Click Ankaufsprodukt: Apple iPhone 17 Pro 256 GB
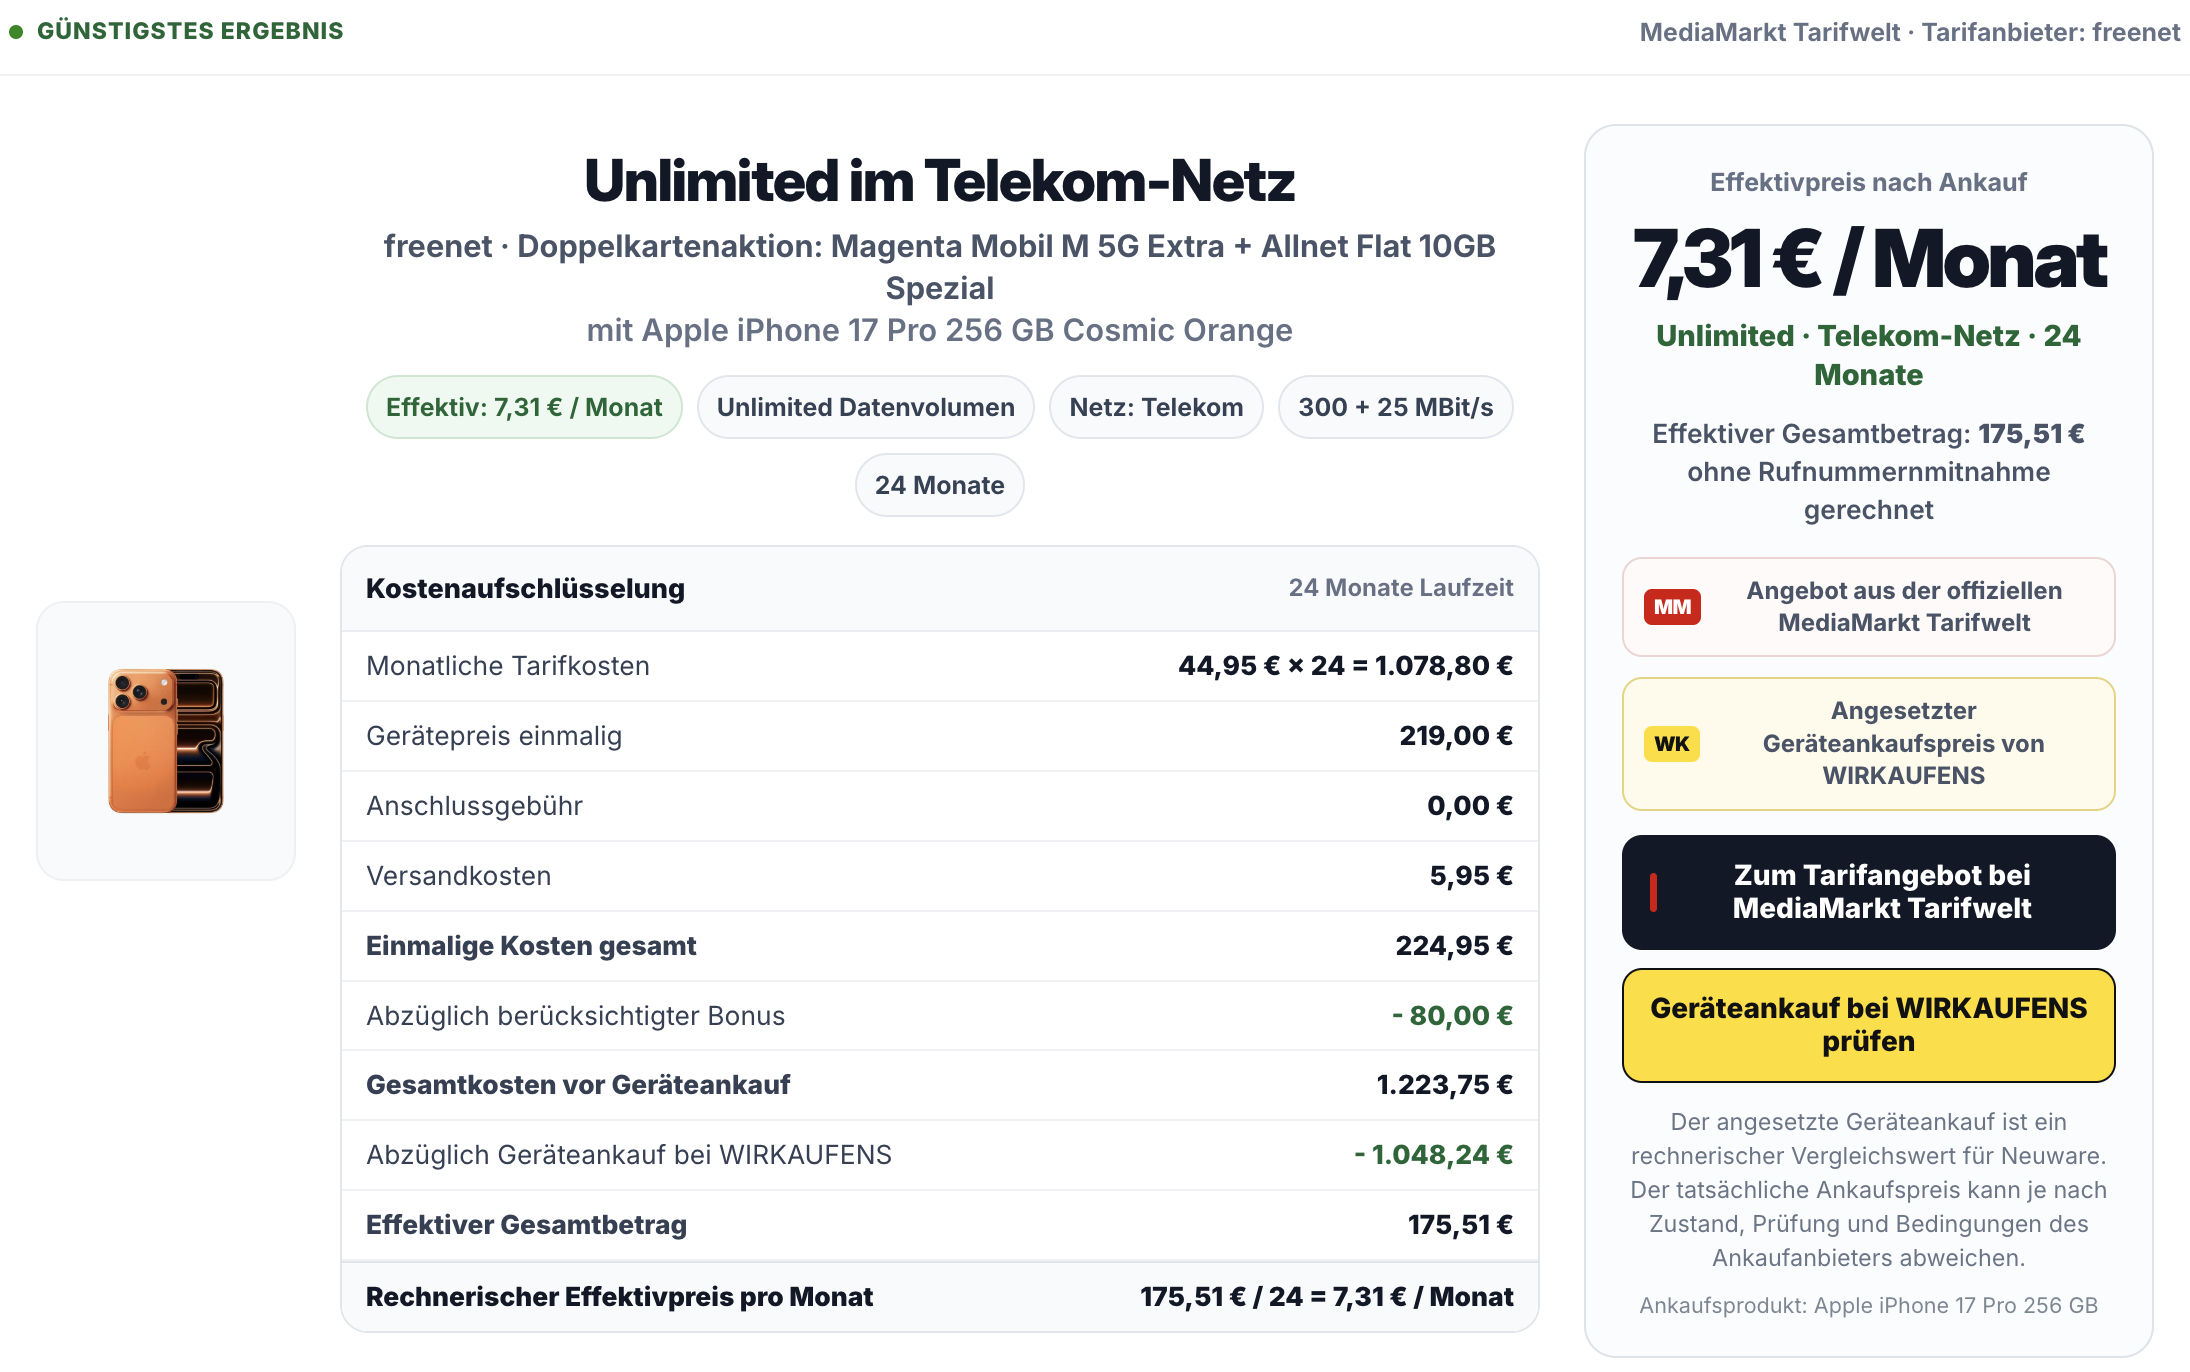 coord(1868,1305)
